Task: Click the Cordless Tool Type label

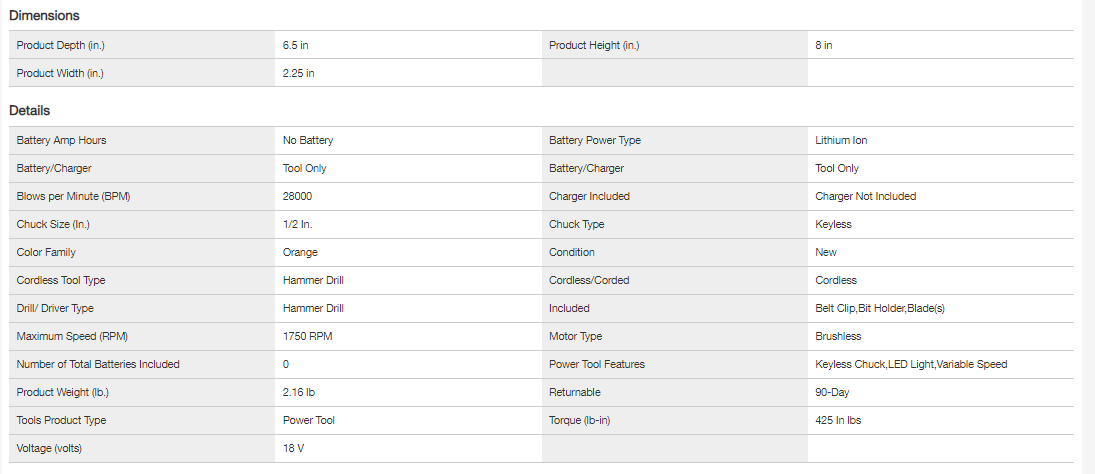Action: click(x=61, y=280)
